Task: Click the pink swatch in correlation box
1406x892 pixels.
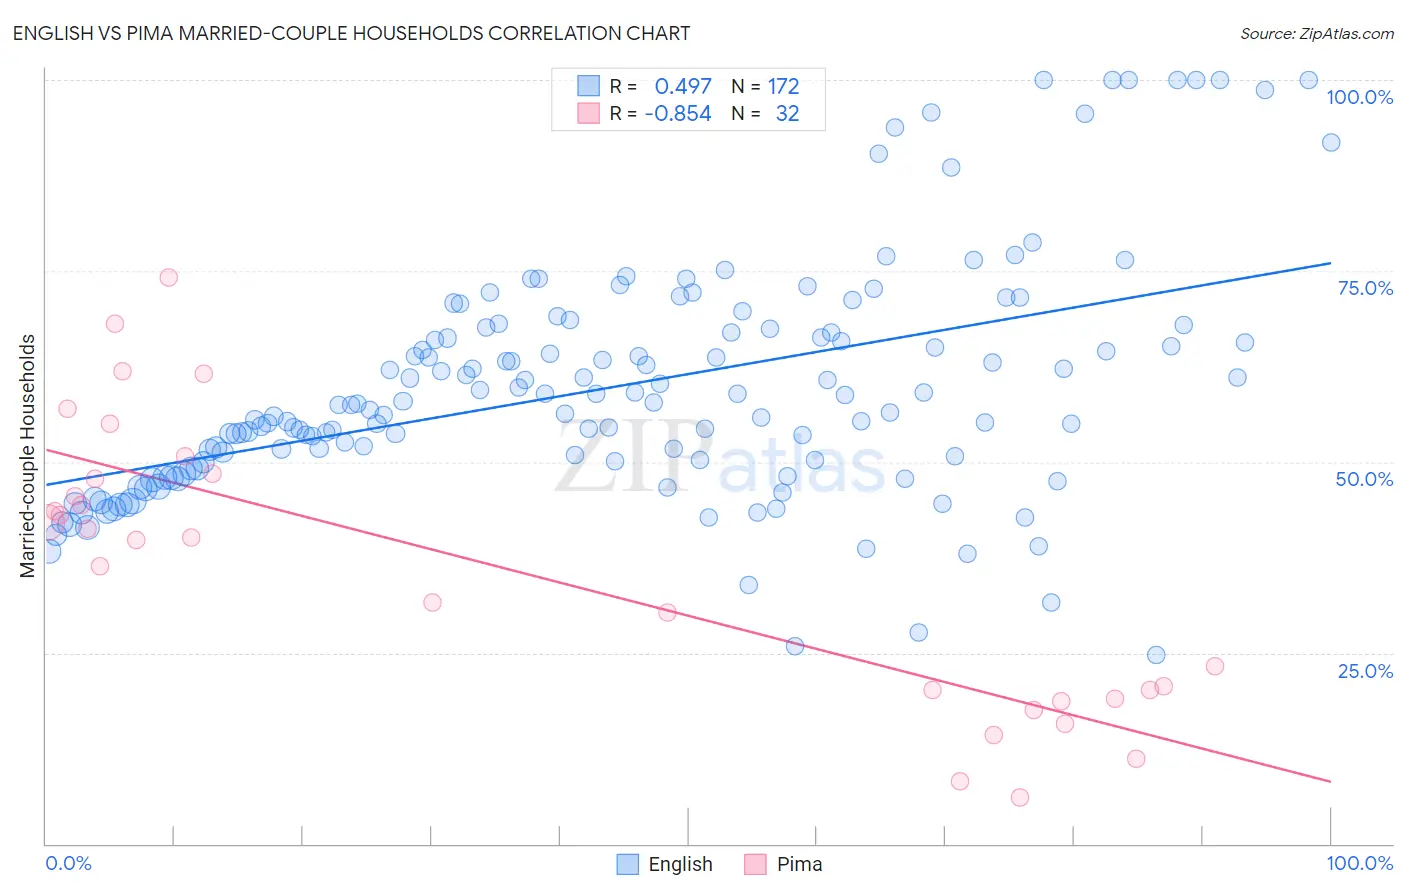Action: pyautogui.click(x=588, y=114)
